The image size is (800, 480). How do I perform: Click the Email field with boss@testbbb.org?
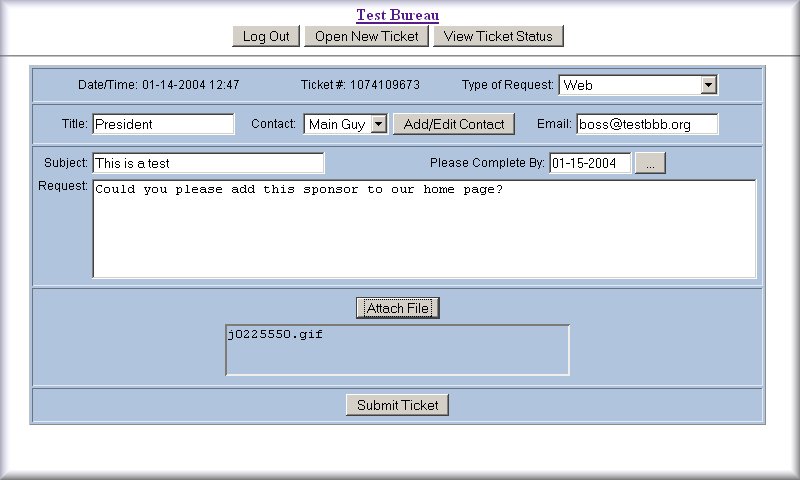[646, 124]
